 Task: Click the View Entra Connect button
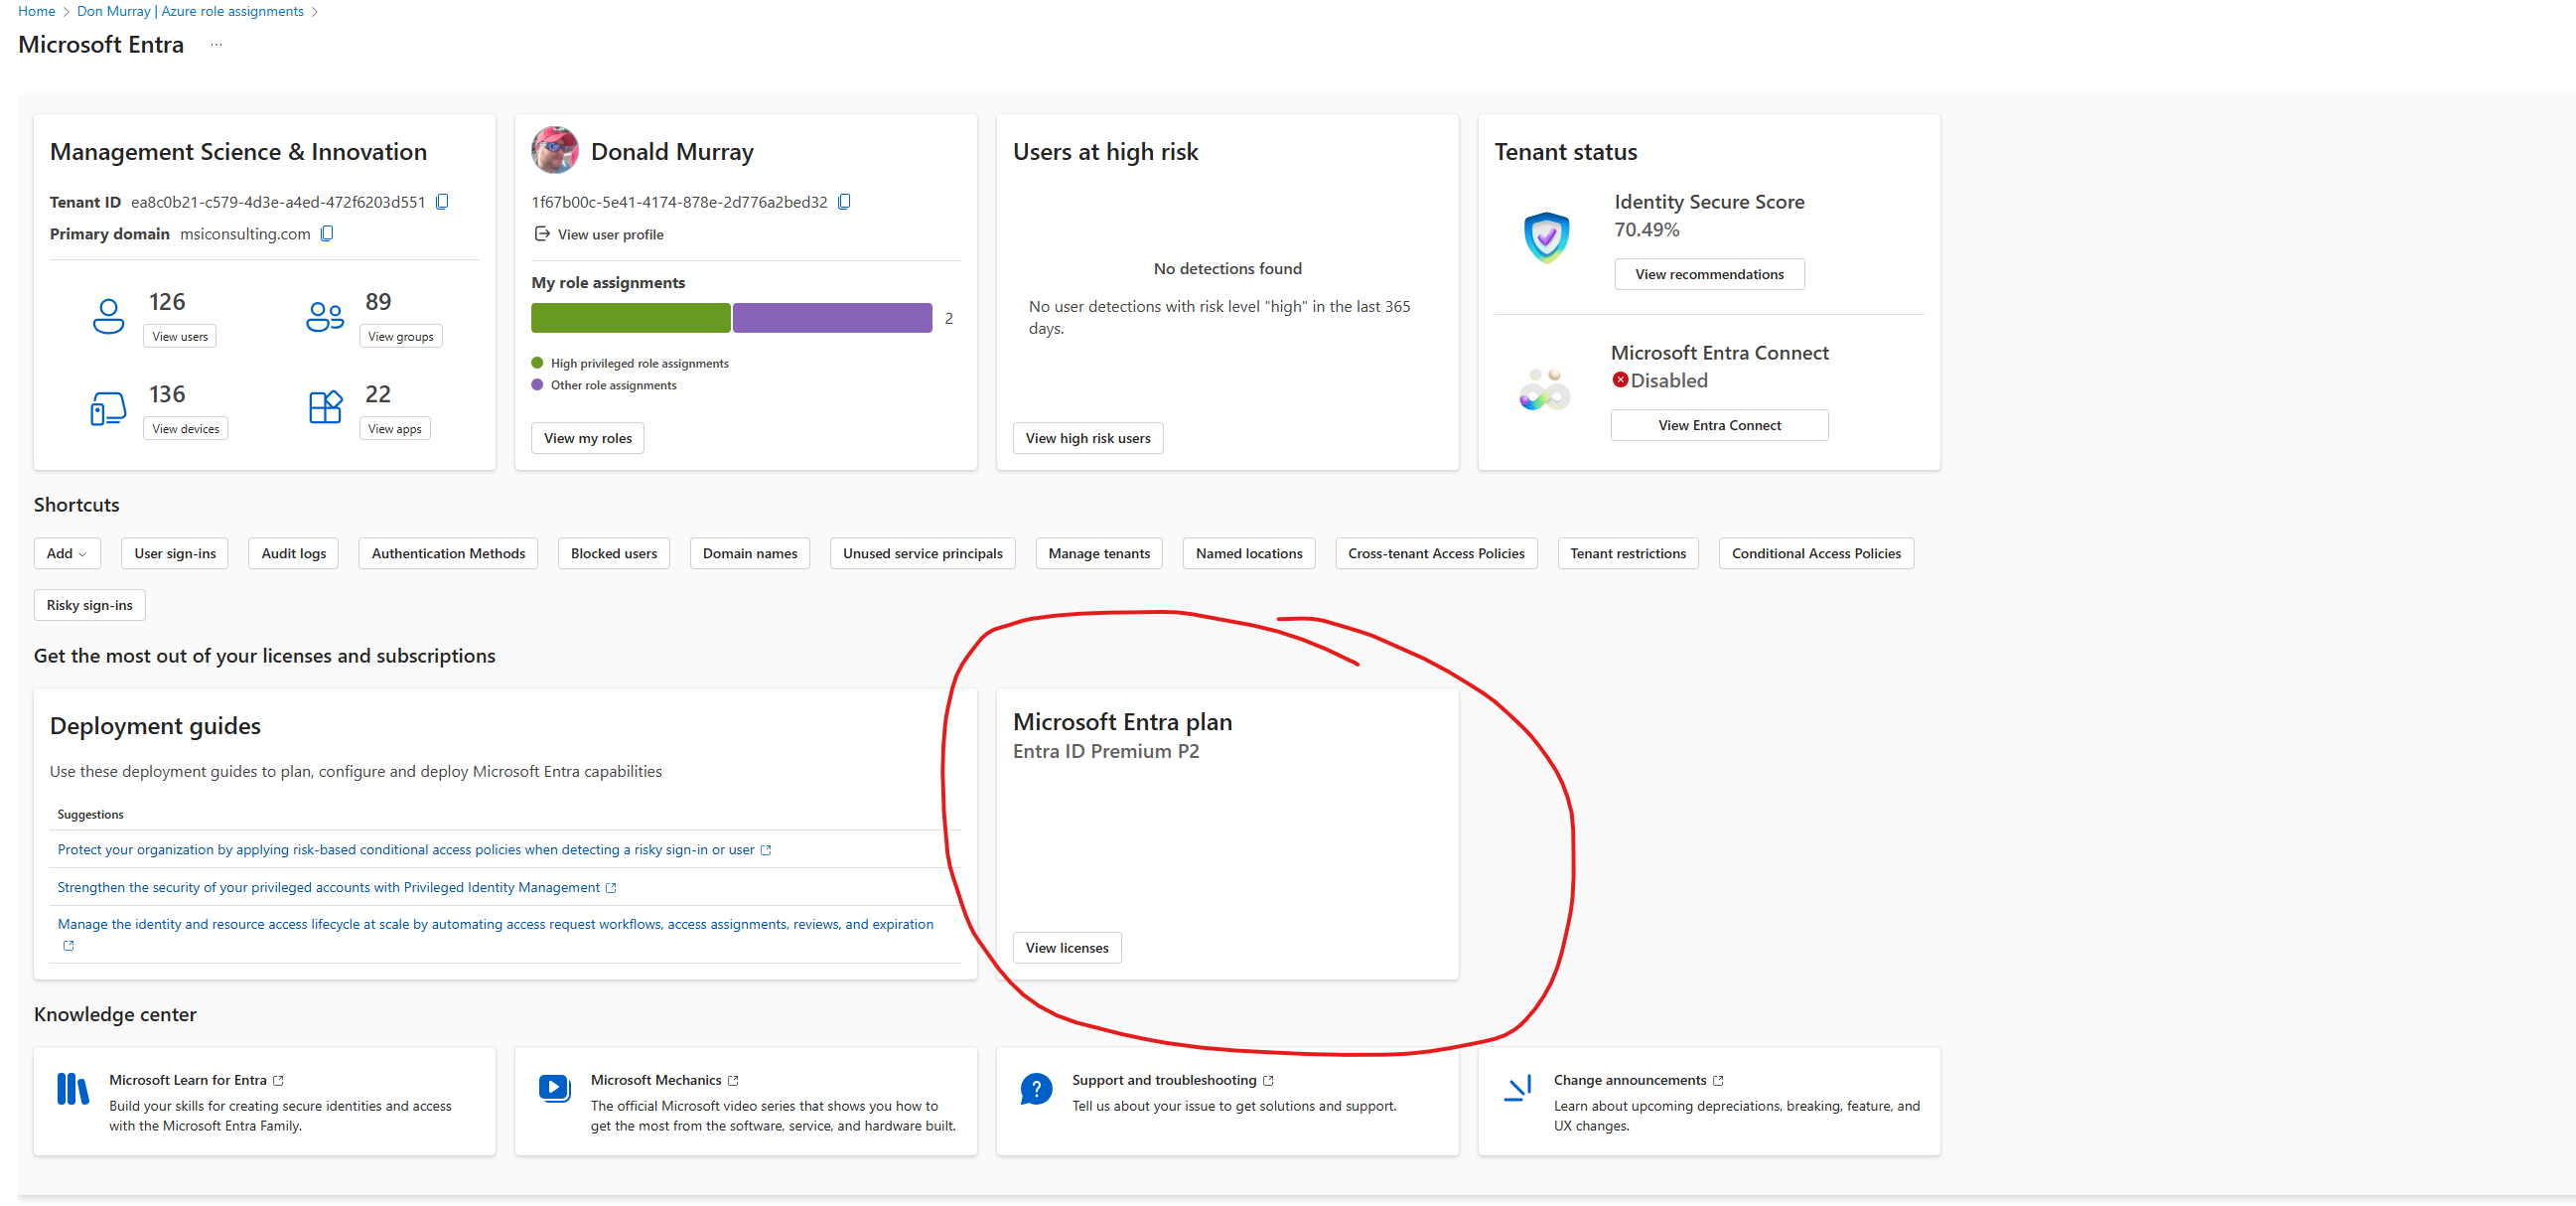click(1719, 426)
